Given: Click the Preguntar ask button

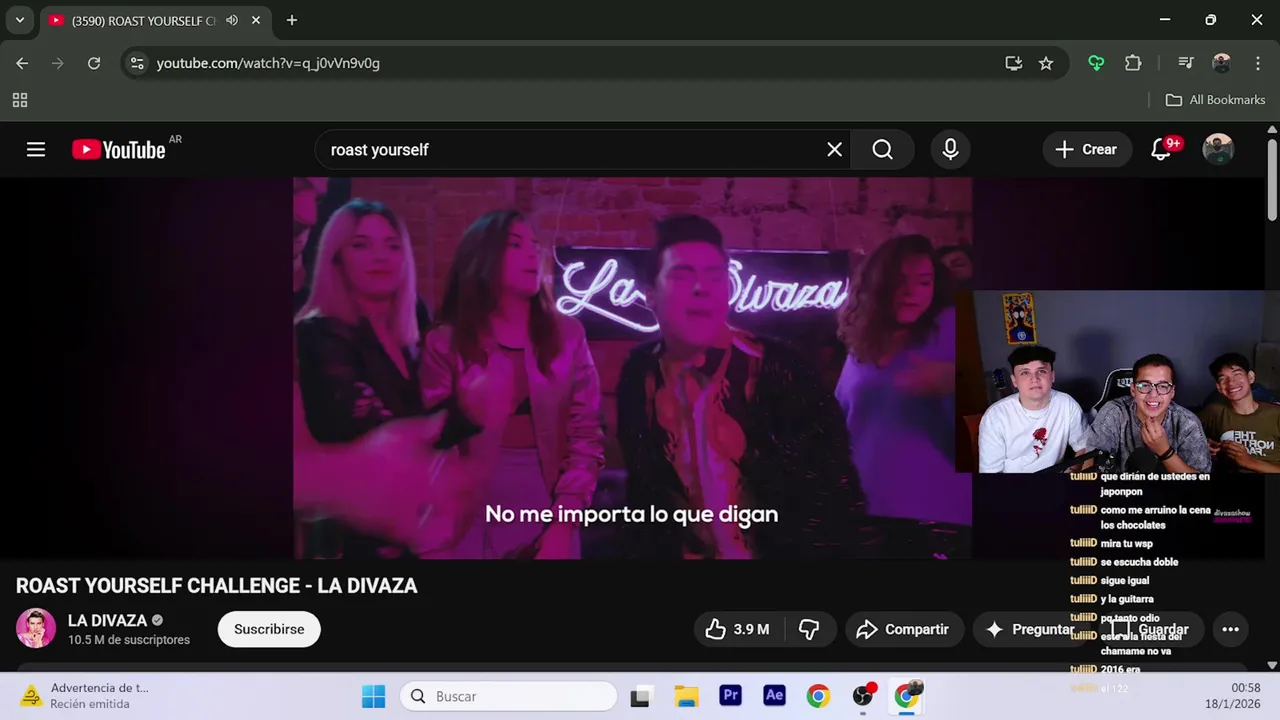Looking at the screenshot, I should pyautogui.click(x=1029, y=629).
